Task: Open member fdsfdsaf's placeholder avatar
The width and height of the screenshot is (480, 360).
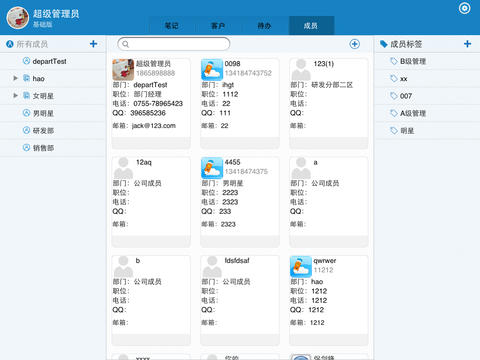Action: pos(212,266)
